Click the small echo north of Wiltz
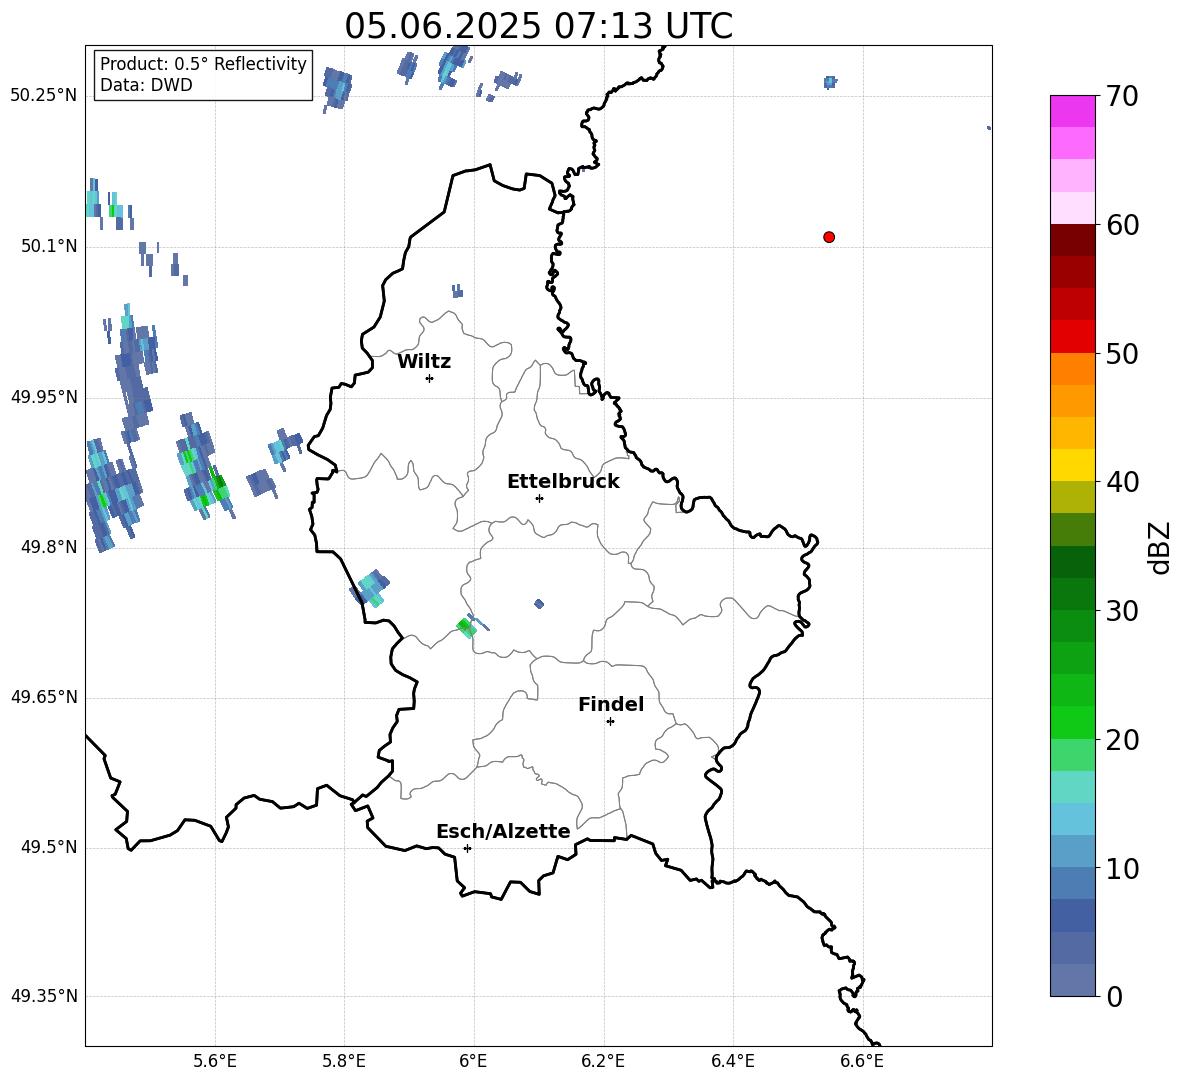 [458, 291]
